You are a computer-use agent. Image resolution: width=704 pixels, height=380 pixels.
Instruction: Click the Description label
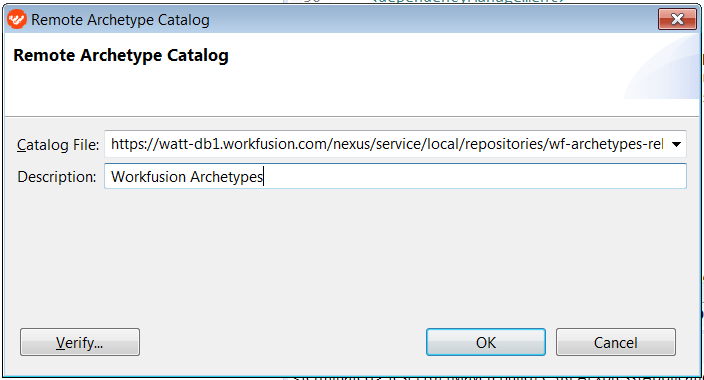click(57, 177)
